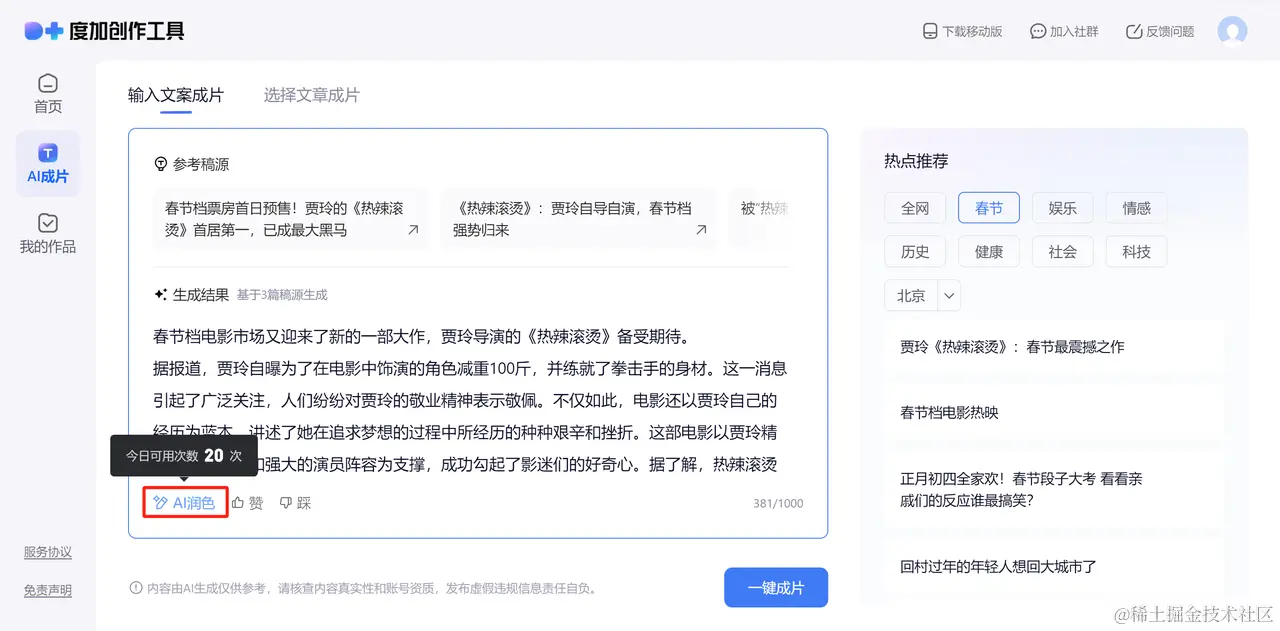The image size is (1280, 631).
Task: Open hot topic 正月初四全家欢 春节段子大考
Action: click(x=1054, y=490)
